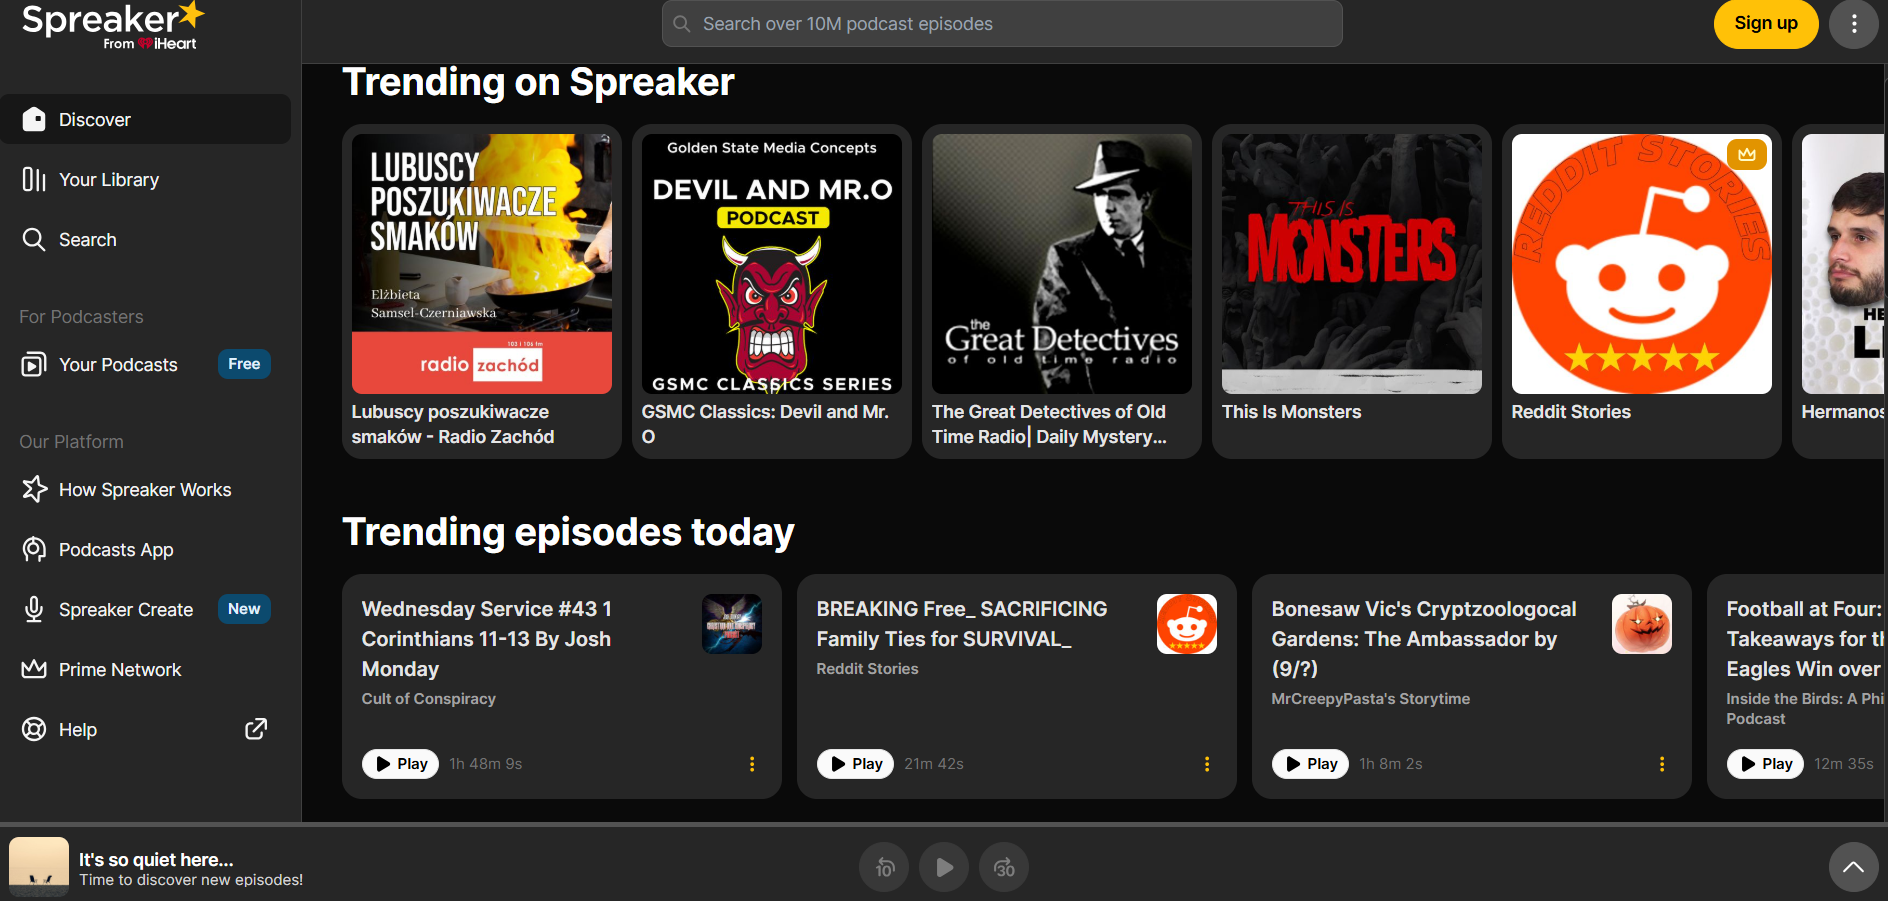Open the Reddit Stories podcast thumbnail
Image resolution: width=1888 pixels, height=901 pixels.
[1641, 264]
